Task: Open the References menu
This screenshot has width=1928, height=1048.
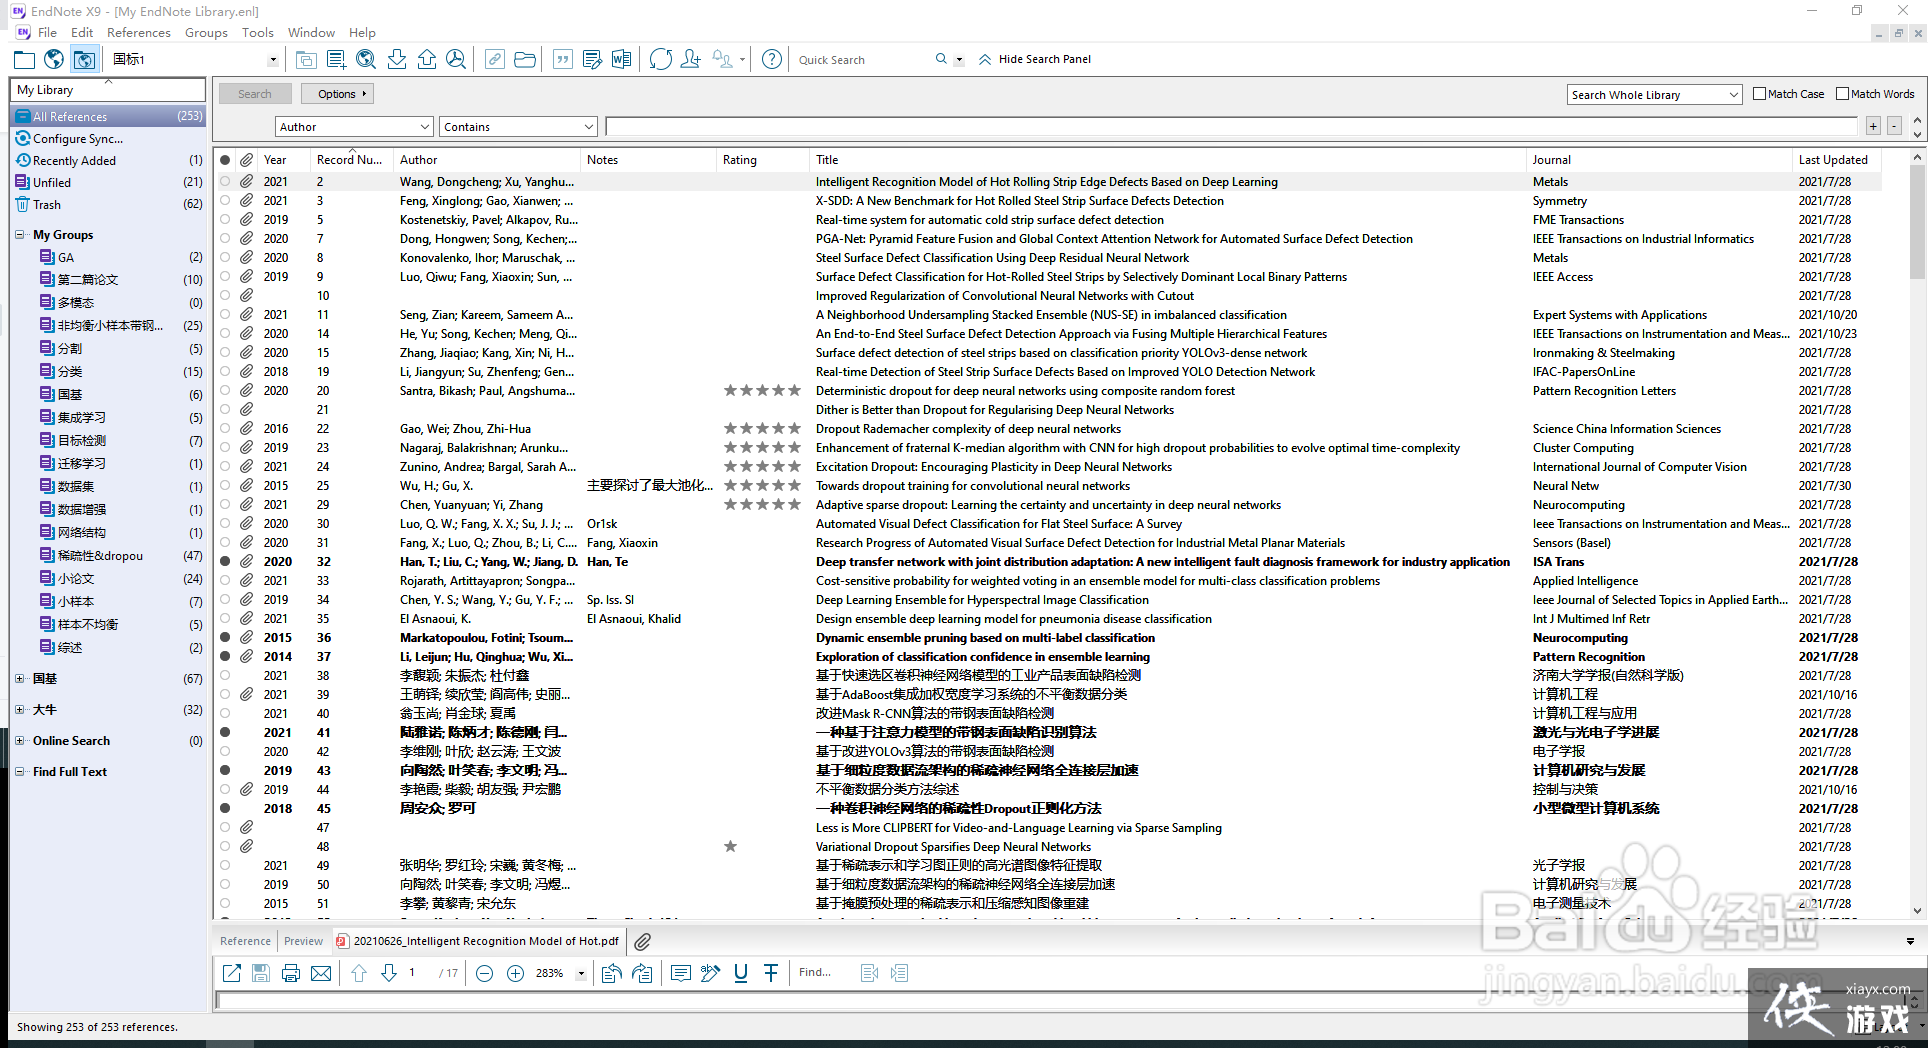Action: 139,33
